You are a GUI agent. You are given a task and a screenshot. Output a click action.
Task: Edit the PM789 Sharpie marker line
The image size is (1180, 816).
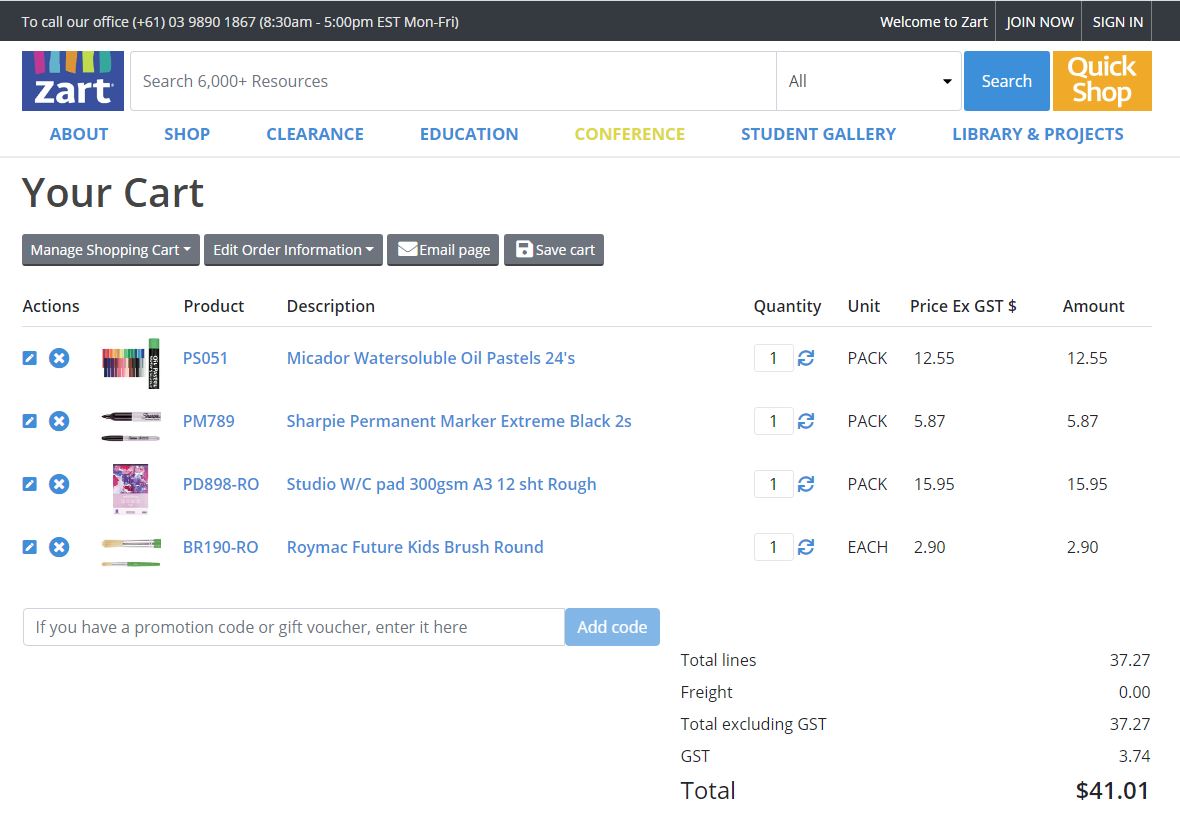pos(29,421)
